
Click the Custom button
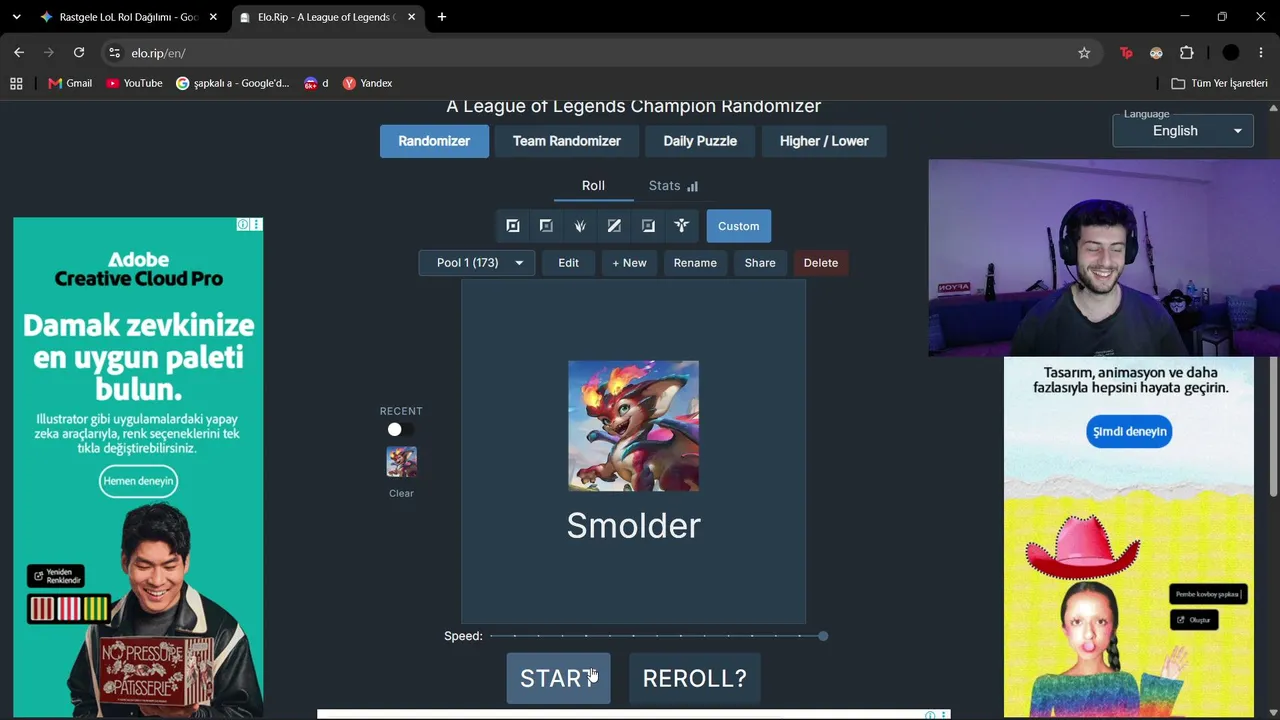click(x=739, y=226)
